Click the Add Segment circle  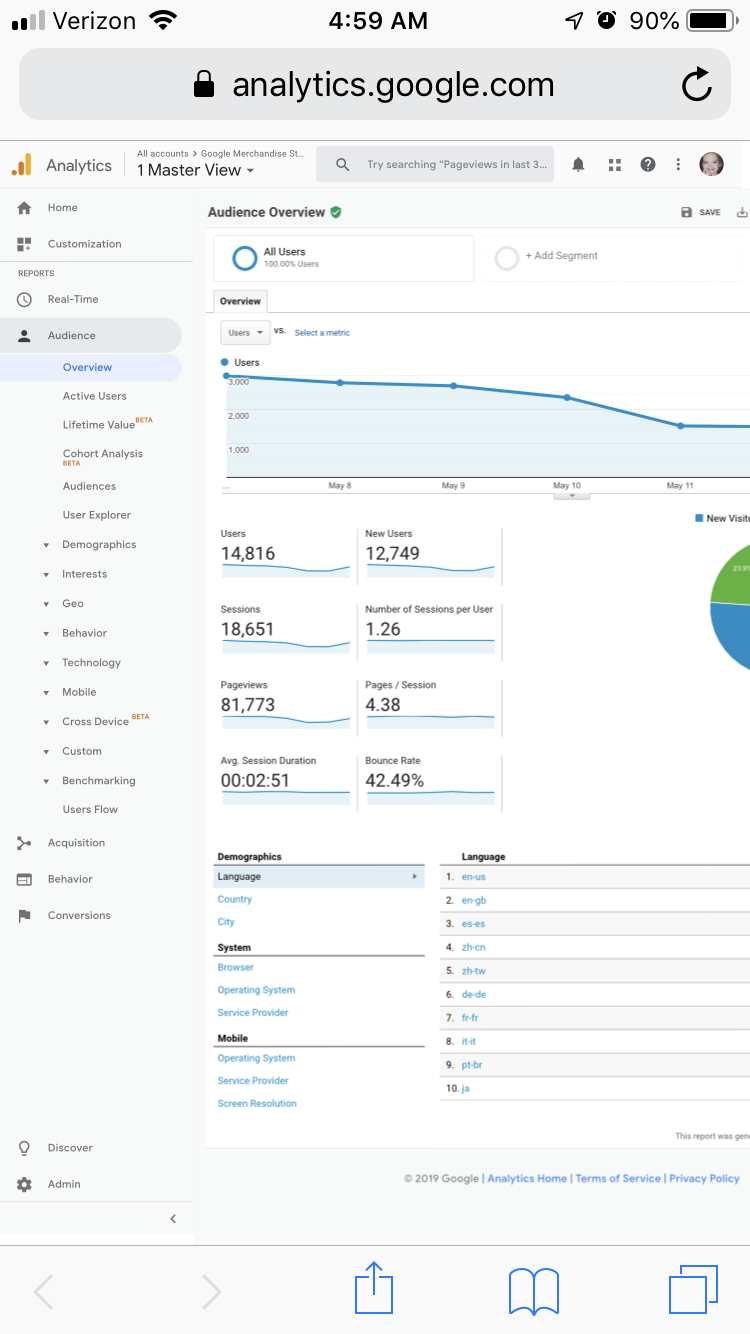point(506,258)
